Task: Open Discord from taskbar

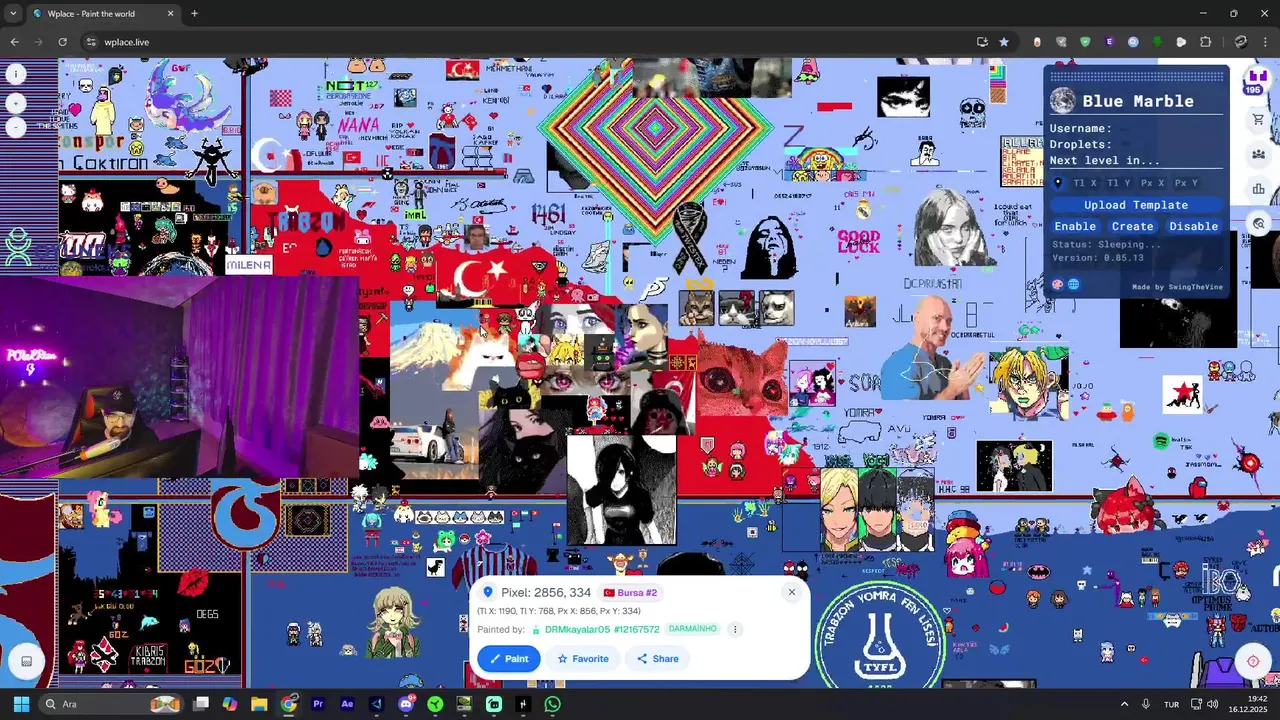Action: pos(406,704)
